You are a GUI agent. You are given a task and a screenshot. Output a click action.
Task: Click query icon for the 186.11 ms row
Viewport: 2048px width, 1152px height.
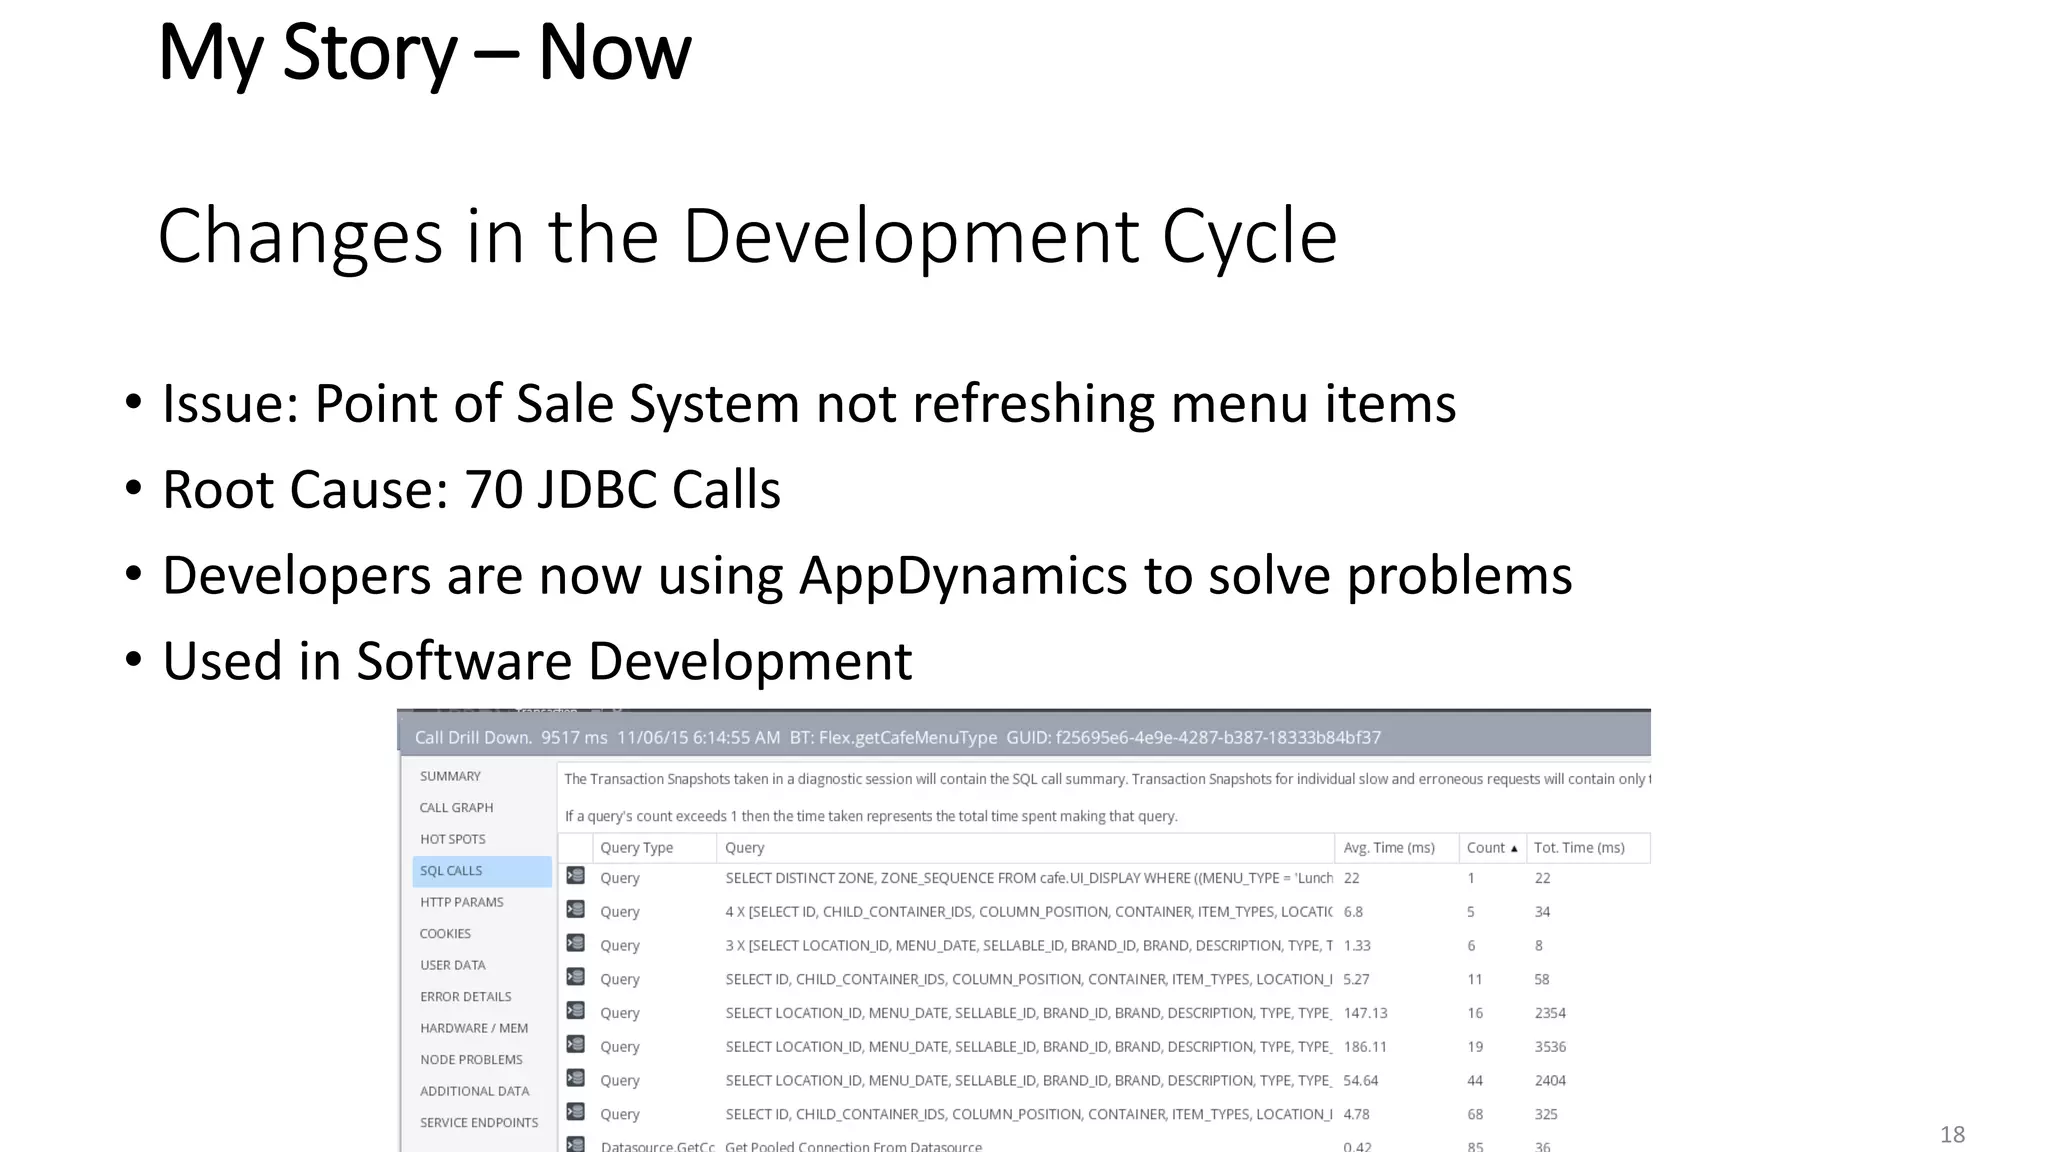(x=576, y=1045)
